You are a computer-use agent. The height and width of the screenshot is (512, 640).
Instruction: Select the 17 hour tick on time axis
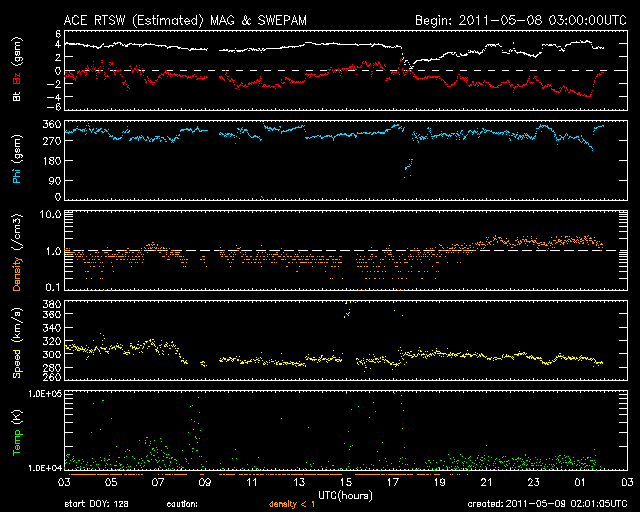coord(393,483)
